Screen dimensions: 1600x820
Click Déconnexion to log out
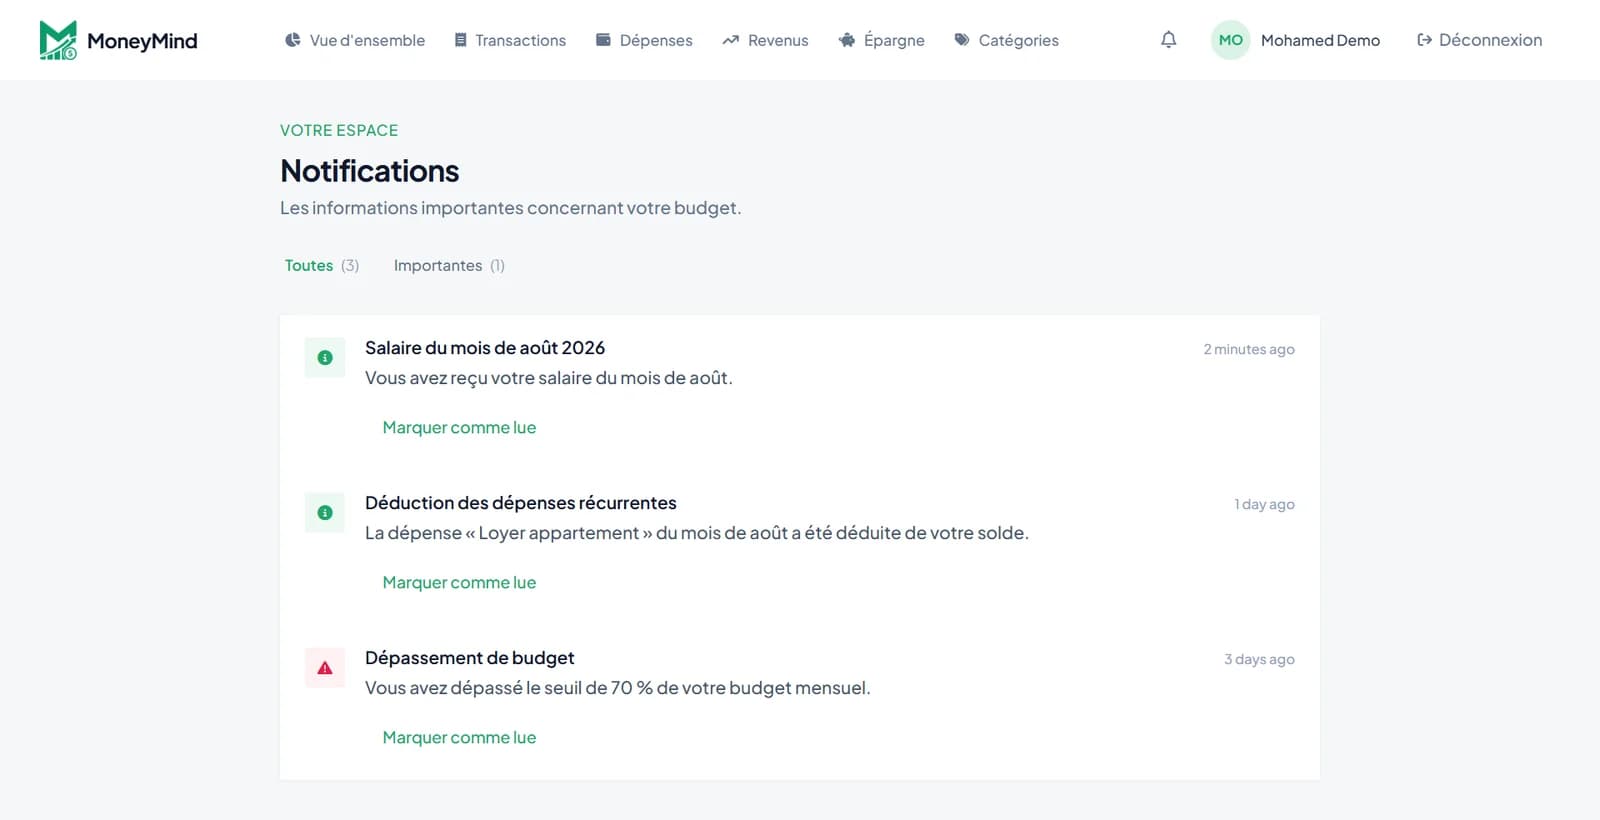tap(1479, 40)
